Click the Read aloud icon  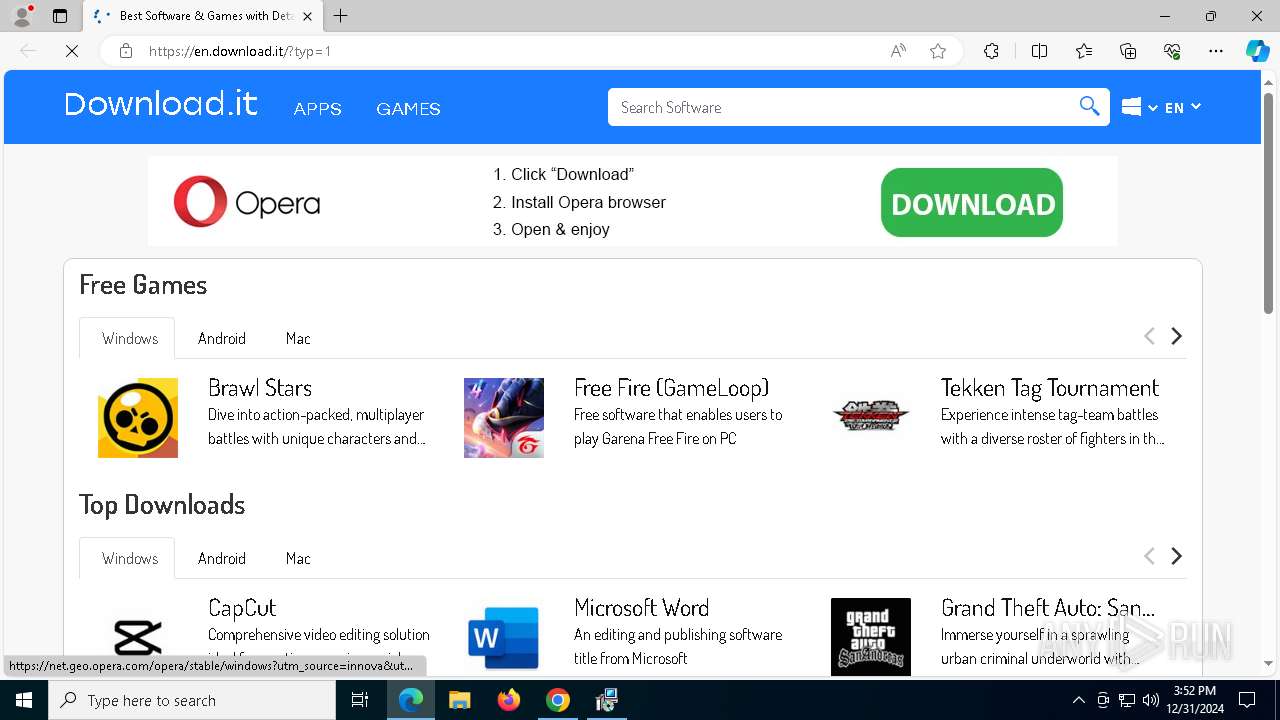898,51
